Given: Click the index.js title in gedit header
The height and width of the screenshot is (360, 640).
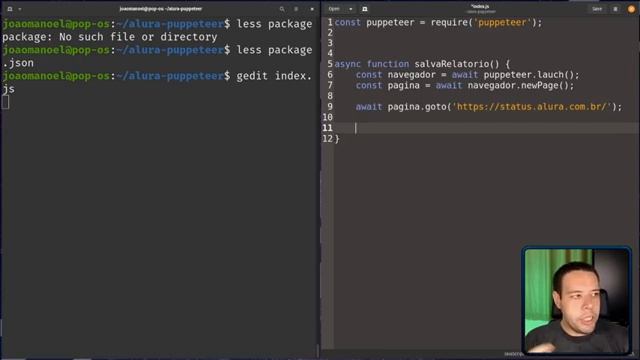Looking at the screenshot, I should pyautogui.click(x=480, y=7).
